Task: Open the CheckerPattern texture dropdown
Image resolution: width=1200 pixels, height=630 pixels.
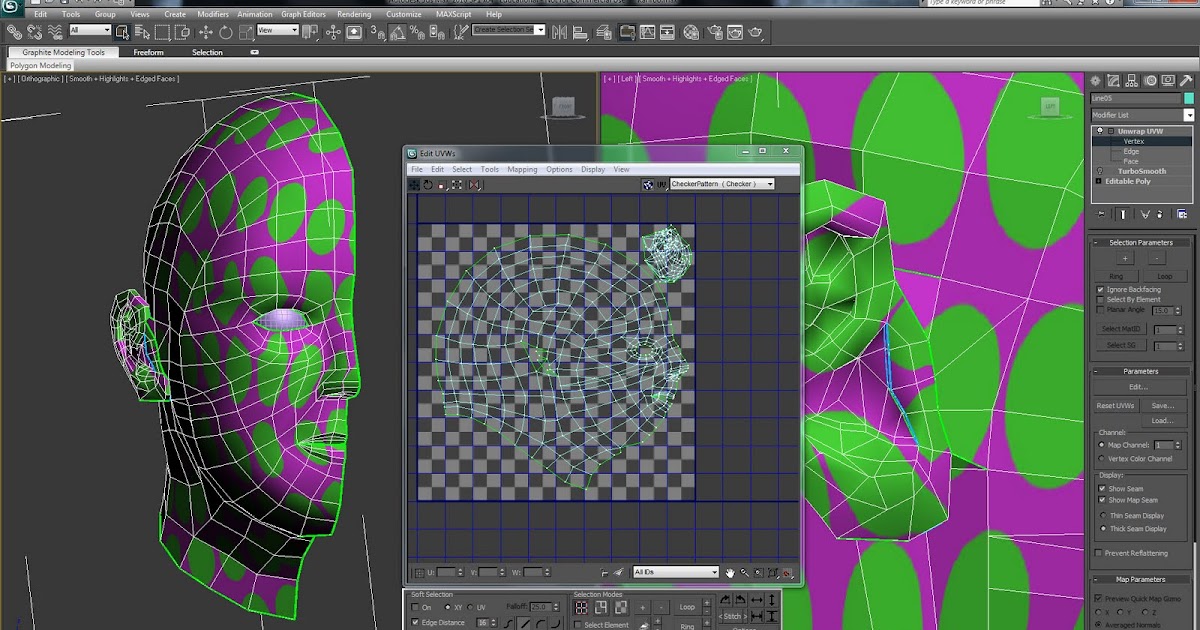Action: (x=768, y=184)
